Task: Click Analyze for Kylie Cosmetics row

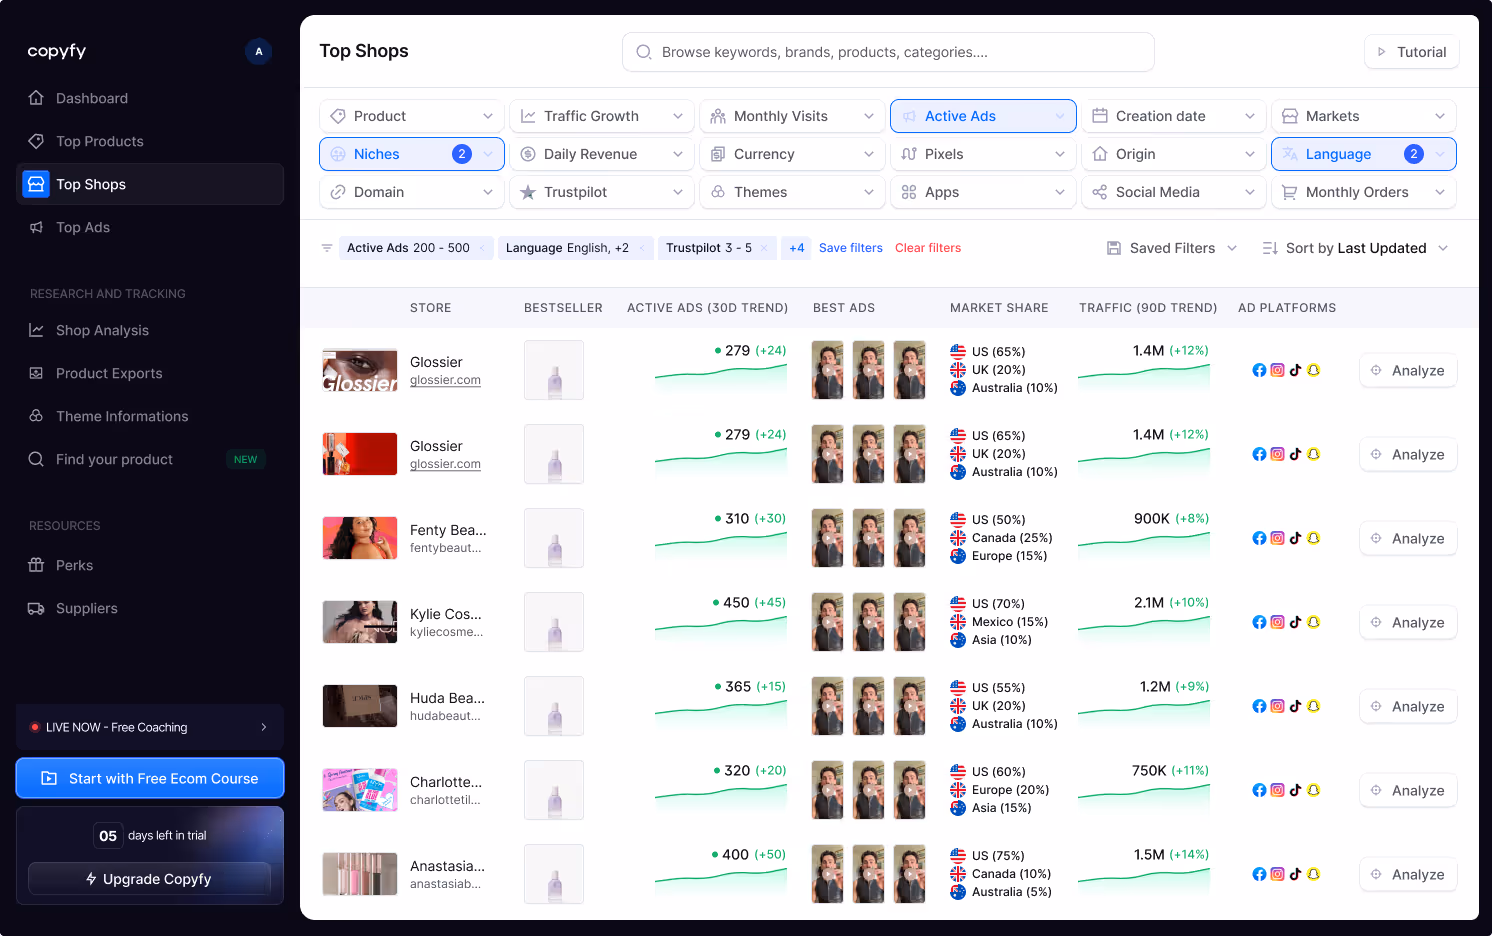Action: 1408,622
